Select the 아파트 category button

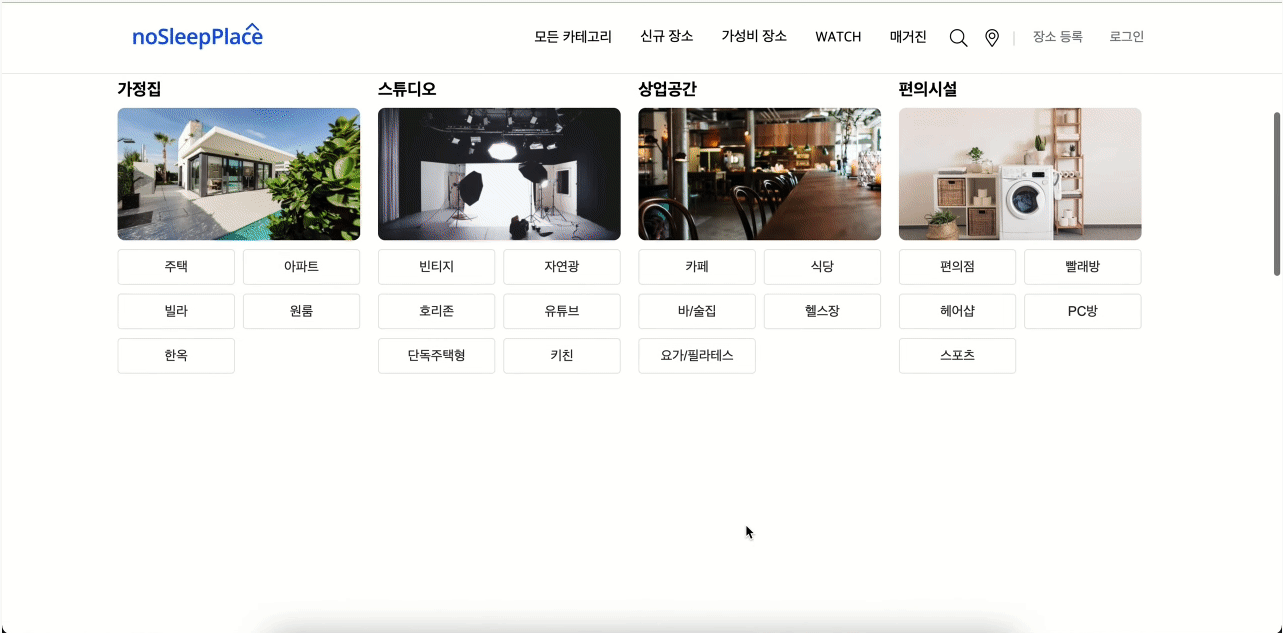[301, 267]
